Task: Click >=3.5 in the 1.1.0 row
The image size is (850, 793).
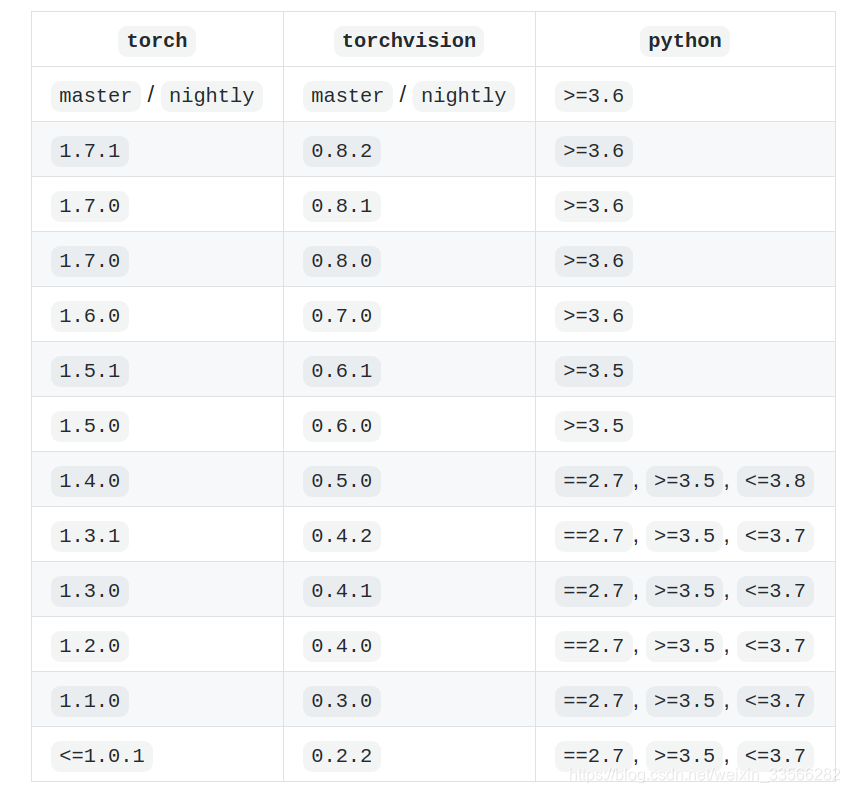Action: point(684,701)
